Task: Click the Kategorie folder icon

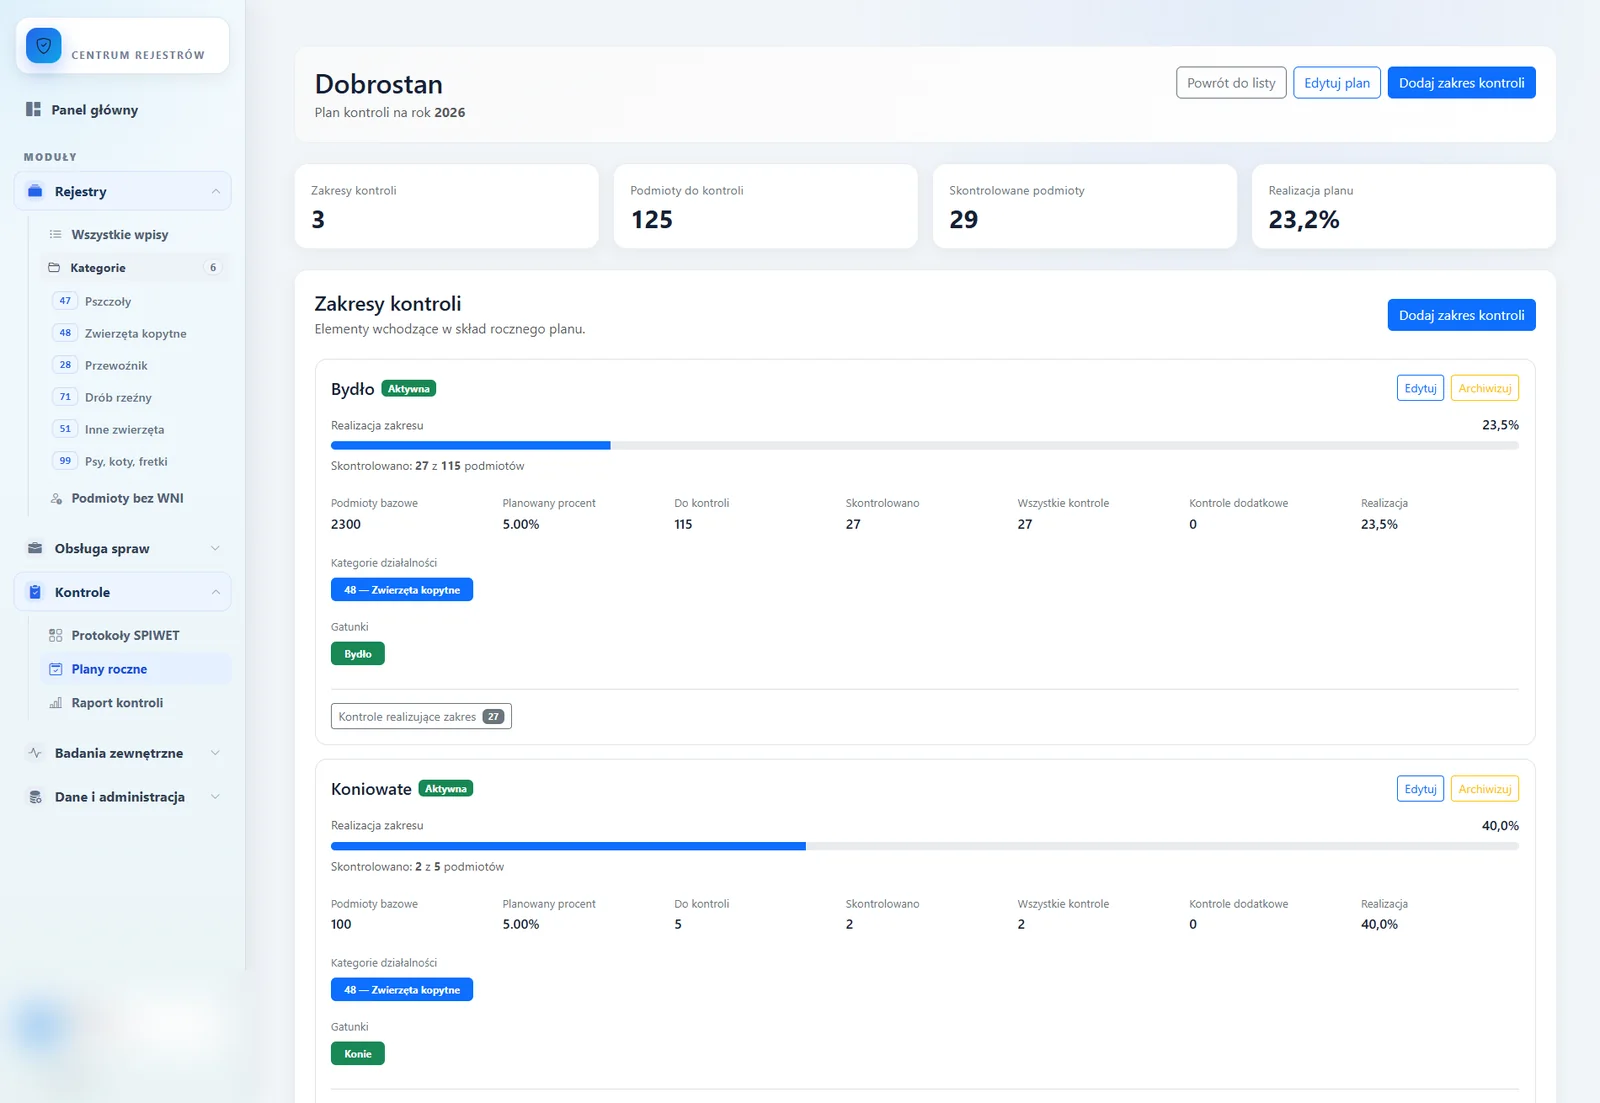Action: point(54,267)
